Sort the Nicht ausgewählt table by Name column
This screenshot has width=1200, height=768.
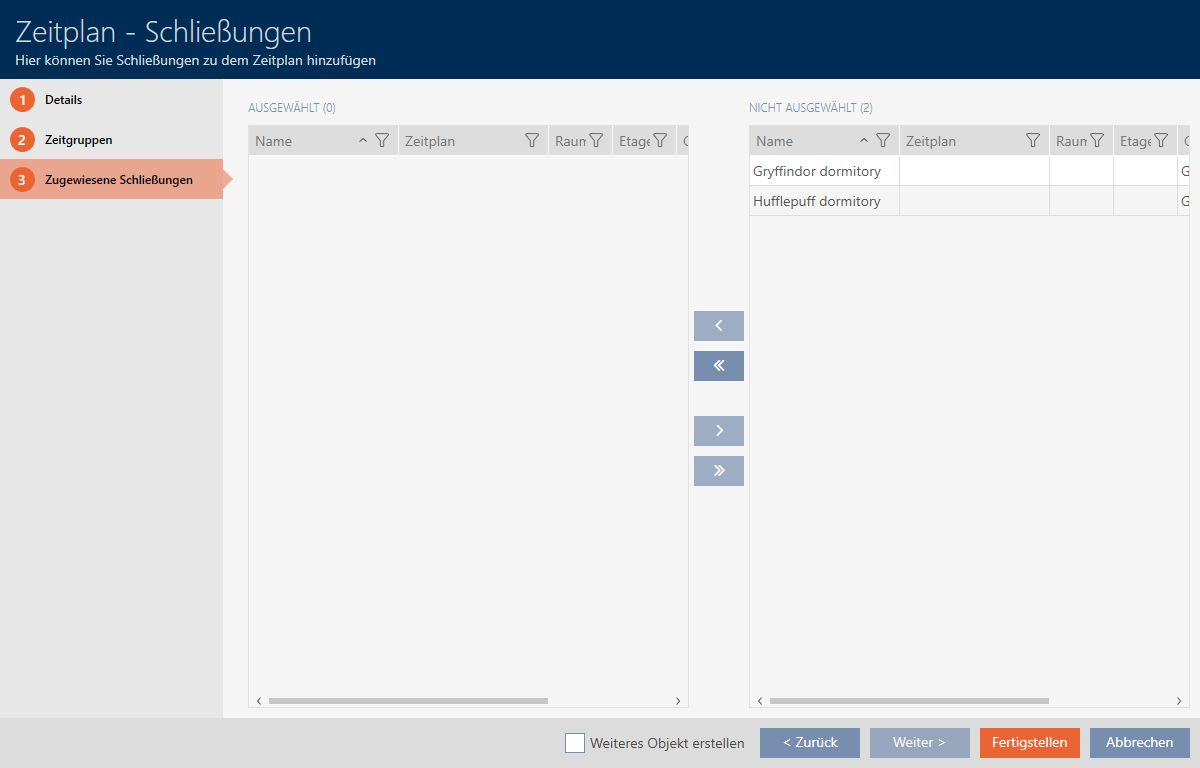(800, 141)
